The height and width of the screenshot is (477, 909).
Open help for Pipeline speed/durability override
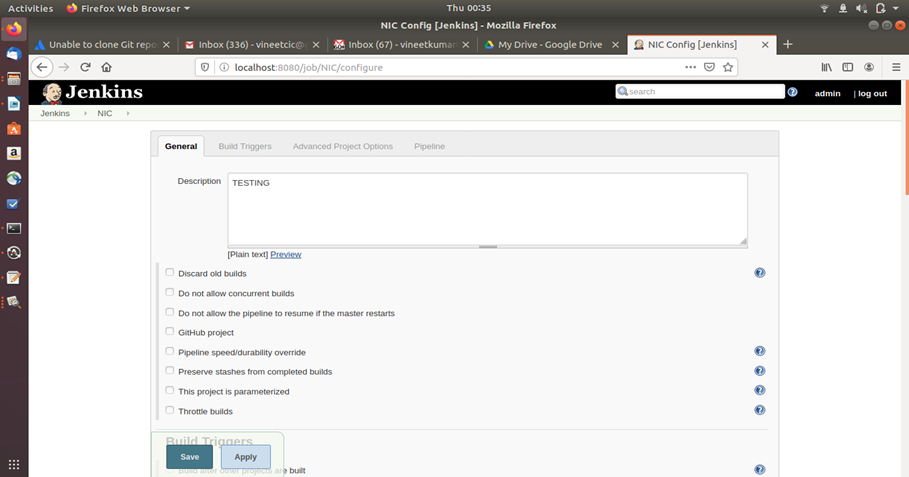tap(759, 351)
